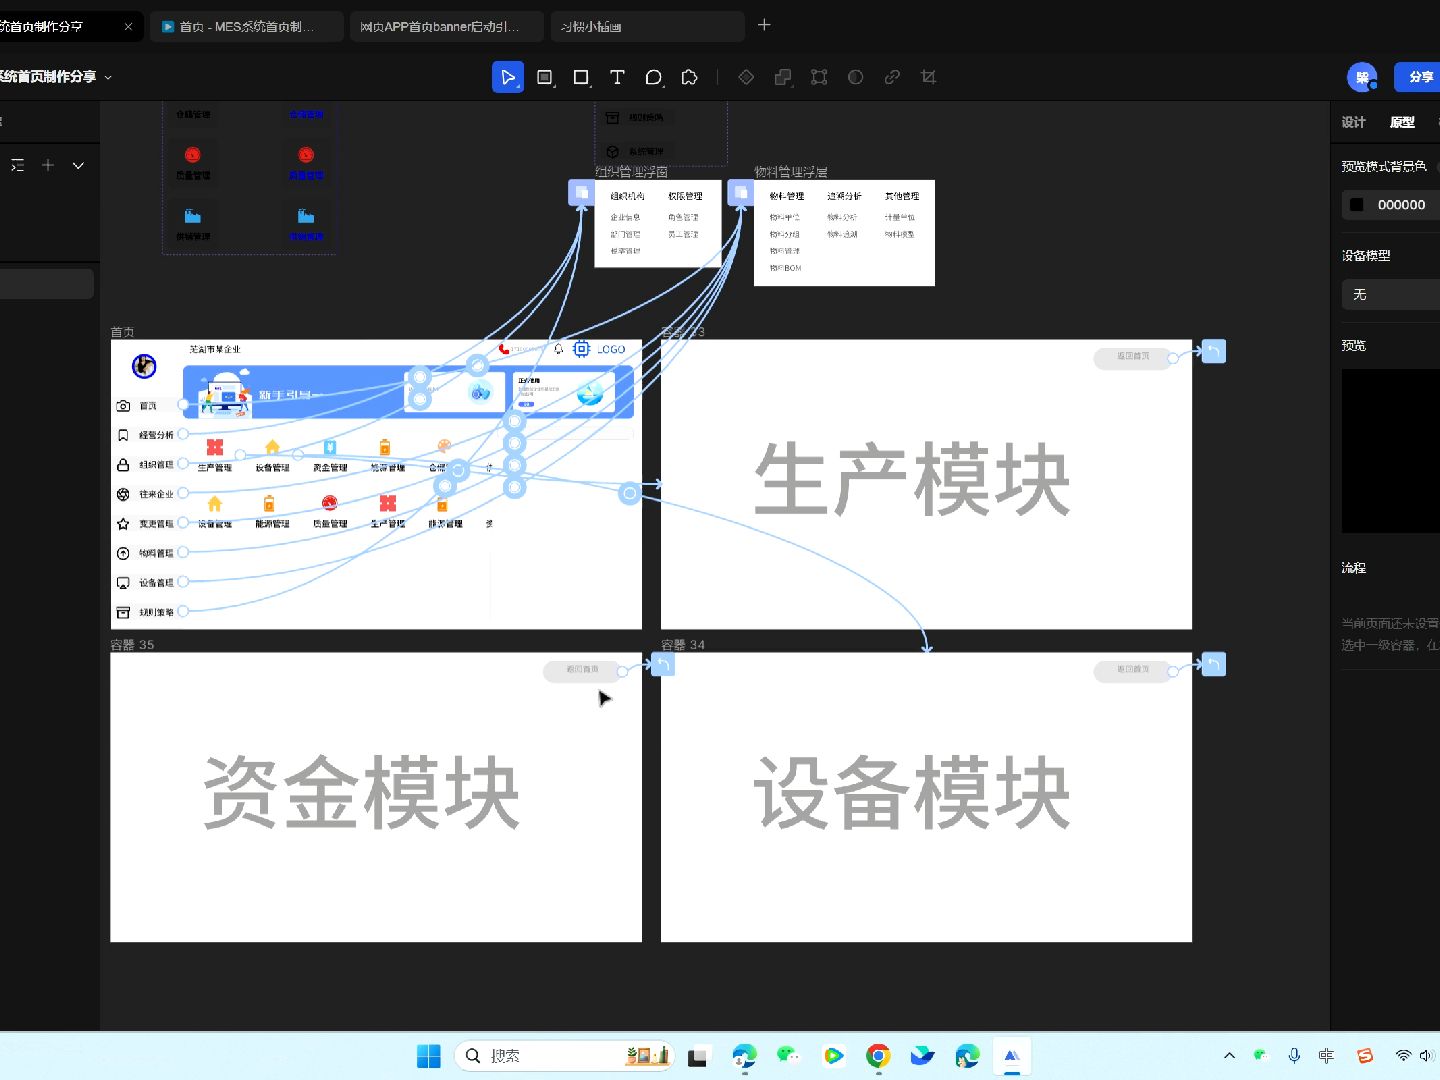Click the LOGO chip icon in mockup header
The width and height of the screenshot is (1440, 1080).
pyautogui.click(x=581, y=349)
